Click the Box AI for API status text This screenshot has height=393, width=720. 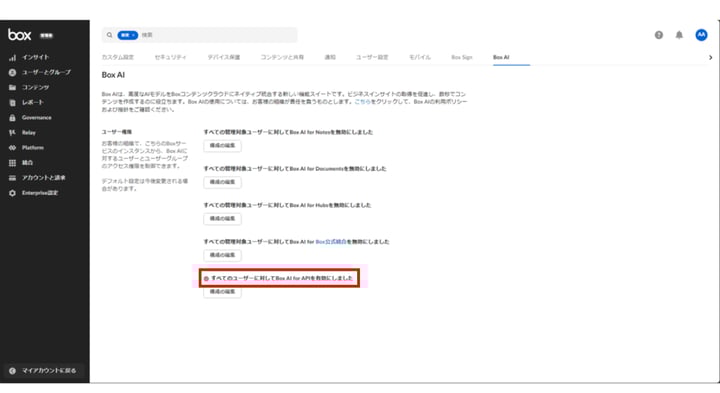tap(282, 278)
